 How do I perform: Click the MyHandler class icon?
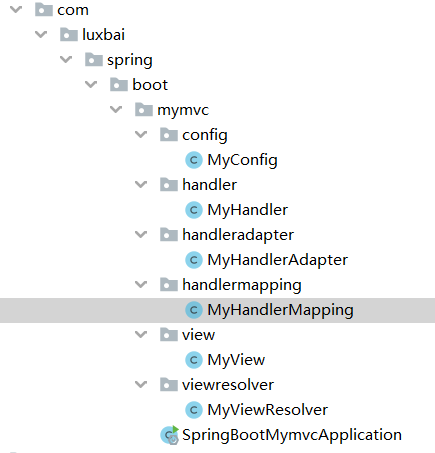point(194,210)
